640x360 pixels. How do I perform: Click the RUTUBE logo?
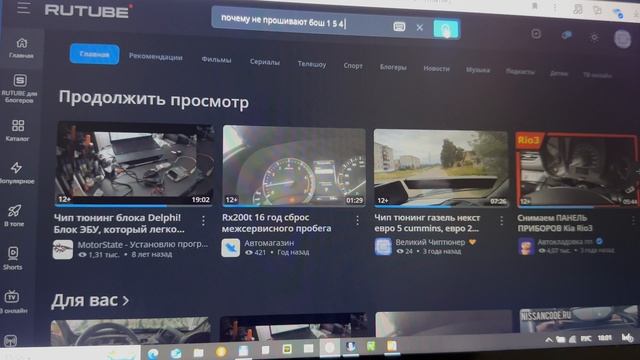(x=89, y=11)
